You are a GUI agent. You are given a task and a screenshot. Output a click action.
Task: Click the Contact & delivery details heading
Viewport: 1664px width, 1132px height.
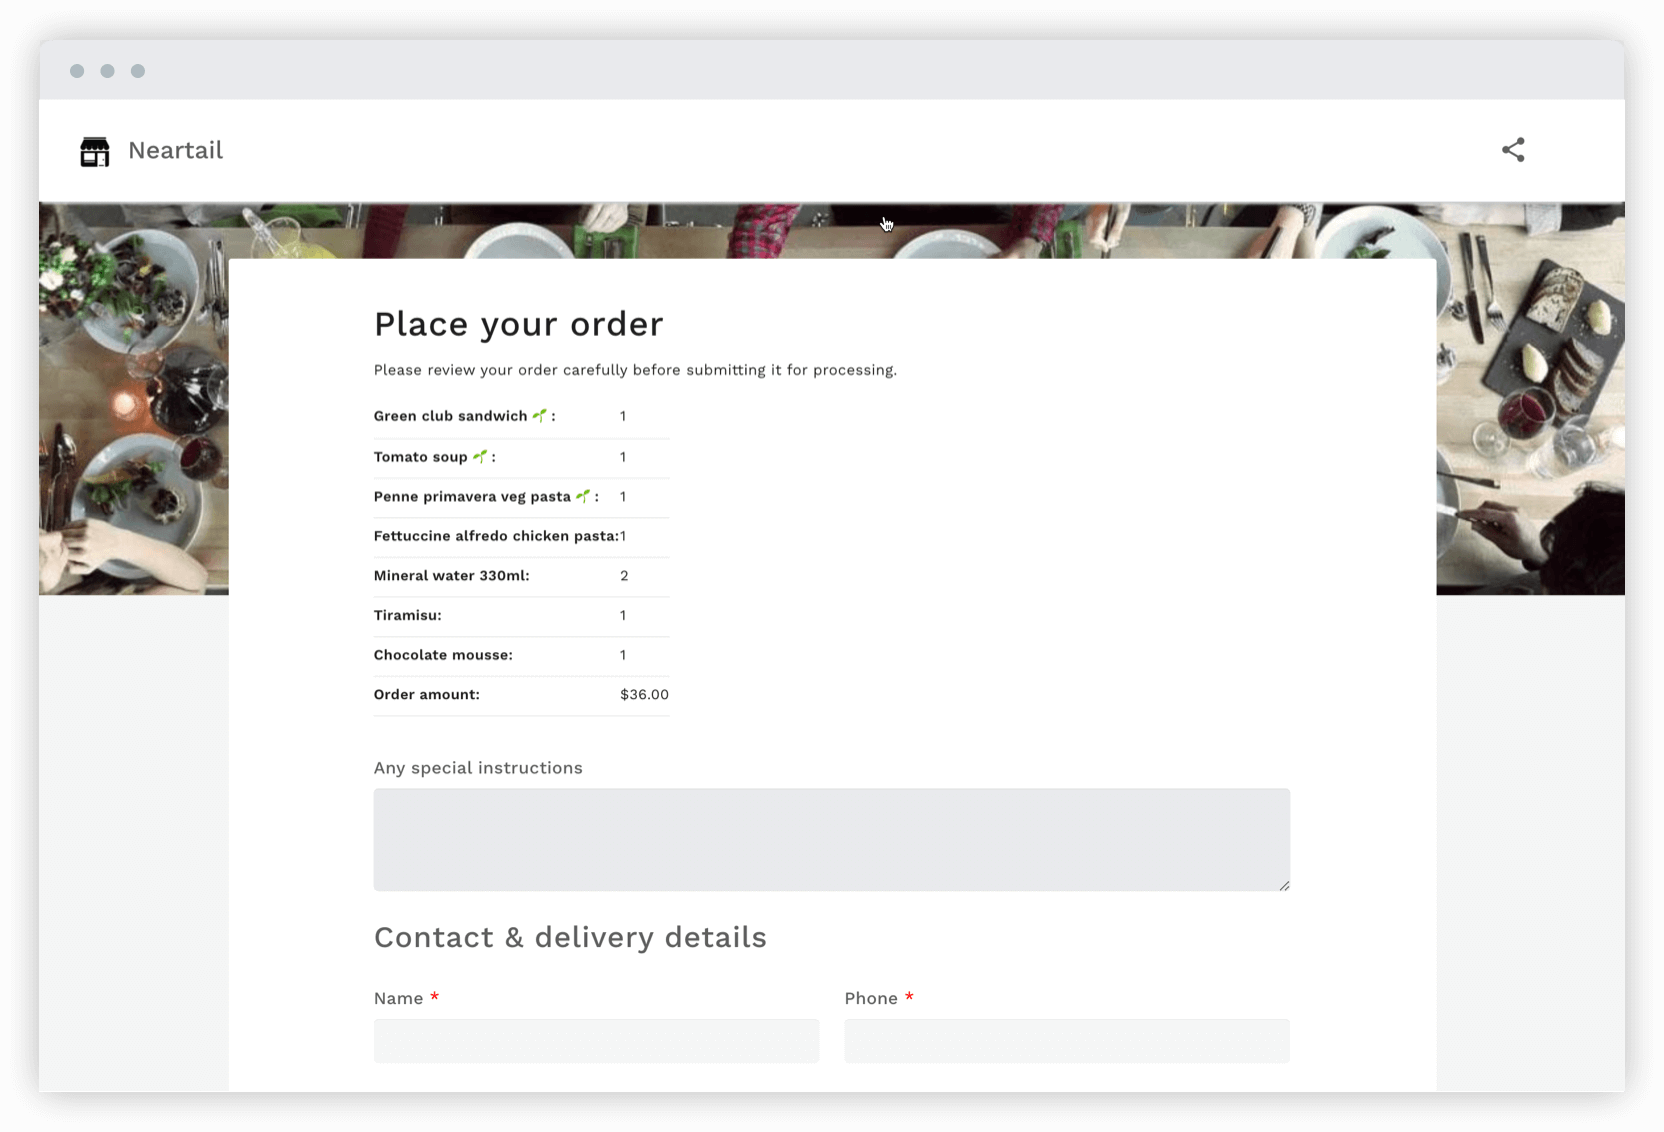570,937
